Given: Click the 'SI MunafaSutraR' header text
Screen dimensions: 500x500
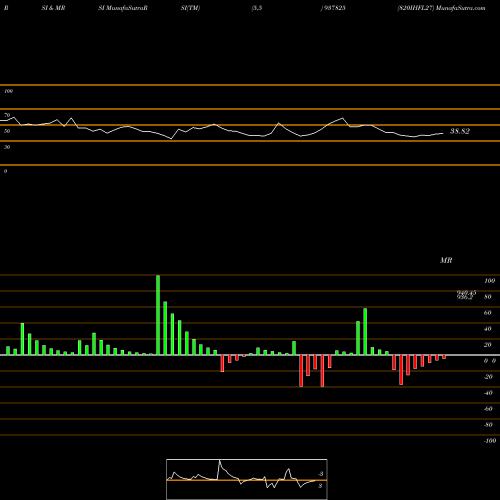Looking at the screenshot, I should (123, 8).
